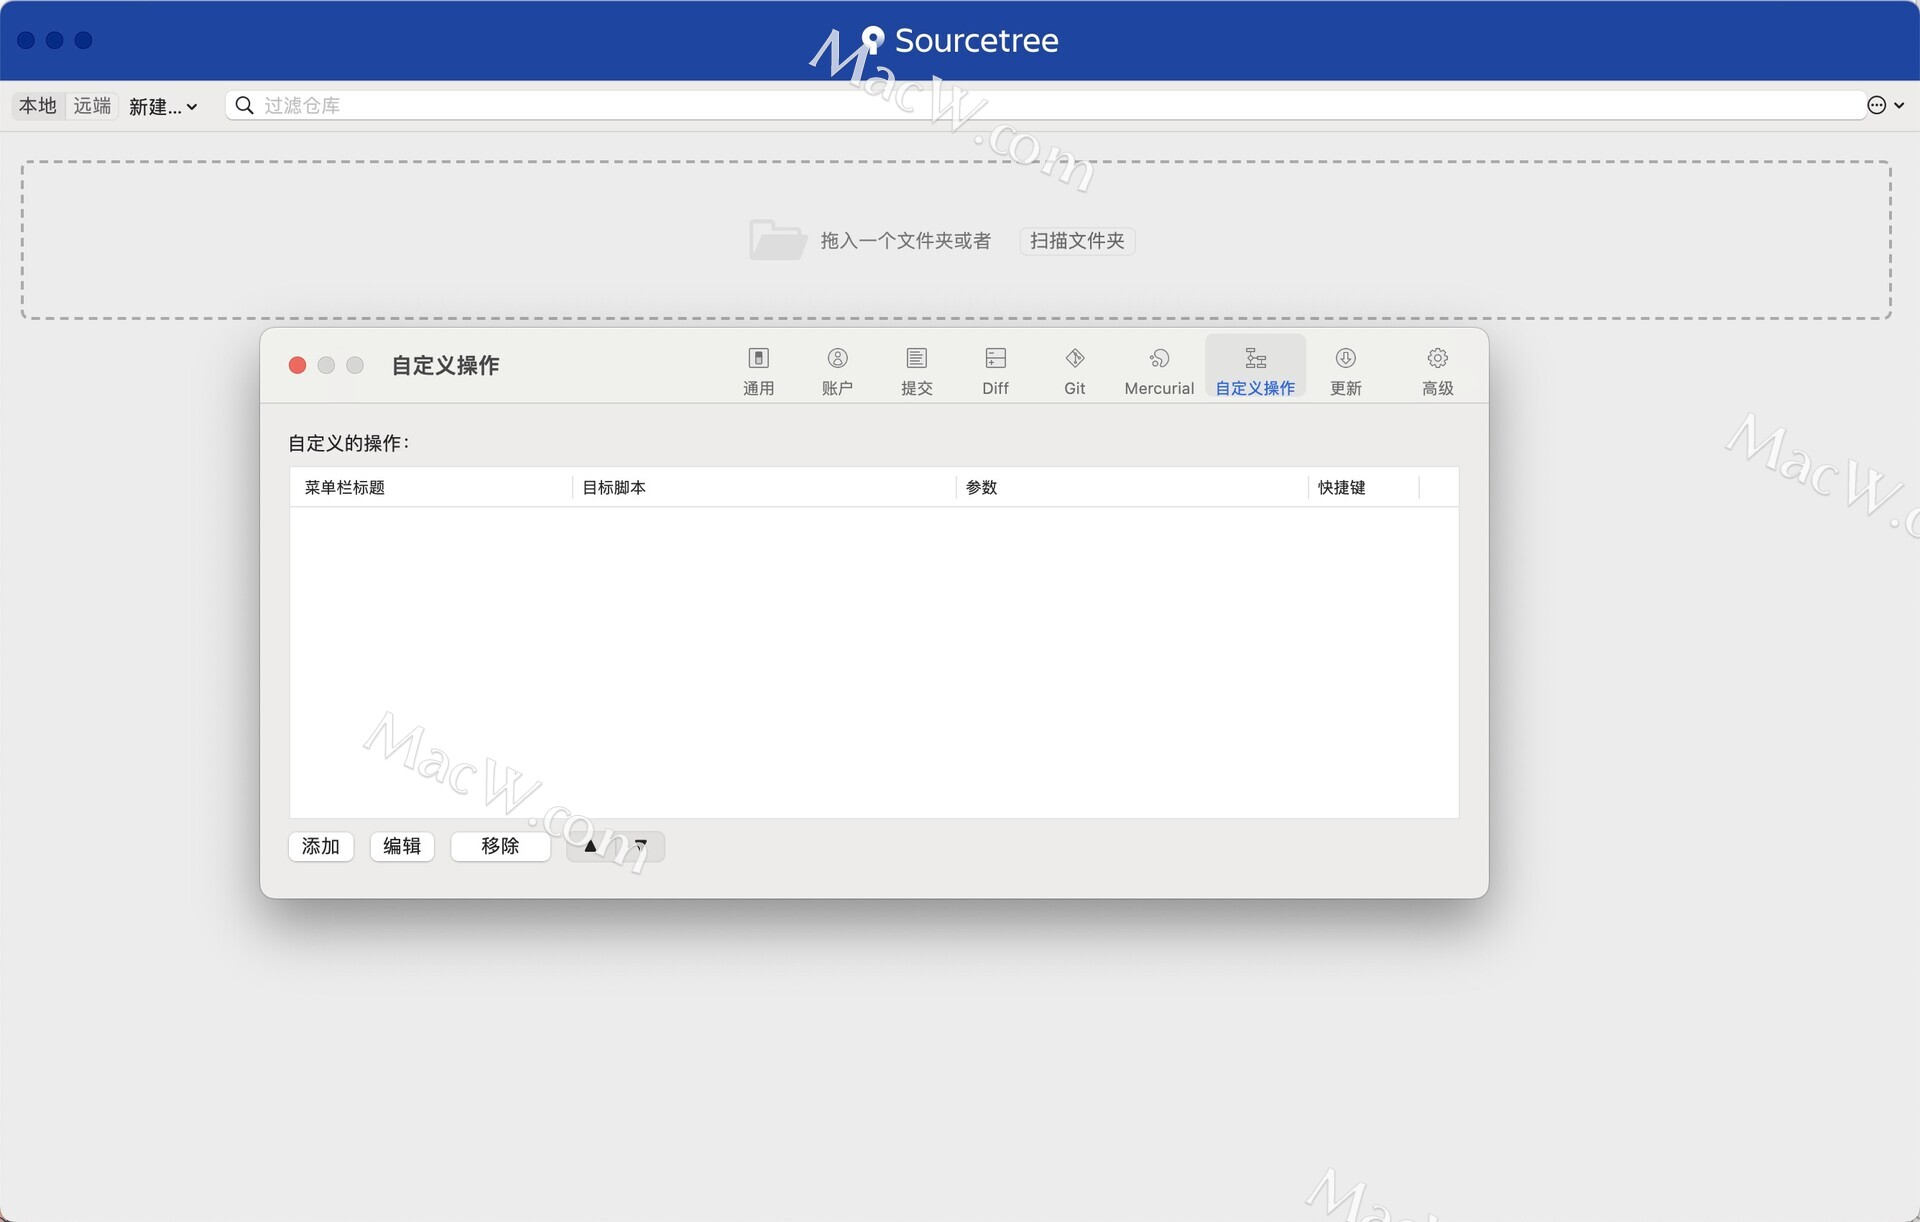Open the 更新 preferences tab
Image resolution: width=1920 pixels, height=1222 pixels.
[x=1346, y=370]
